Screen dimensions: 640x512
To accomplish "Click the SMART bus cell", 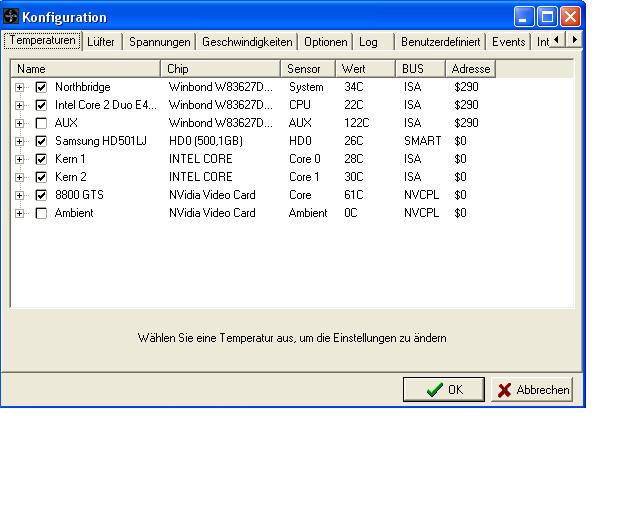I will point(422,141).
